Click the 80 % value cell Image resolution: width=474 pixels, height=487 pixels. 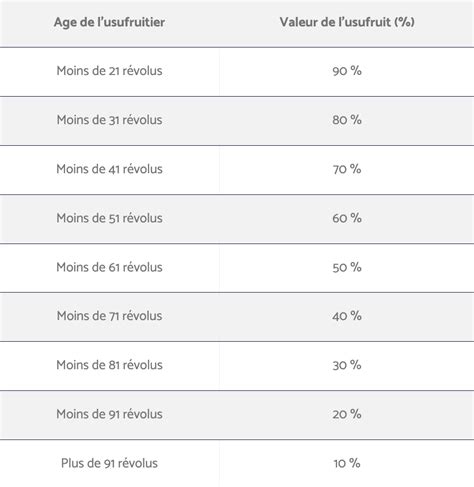click(347, 120)
